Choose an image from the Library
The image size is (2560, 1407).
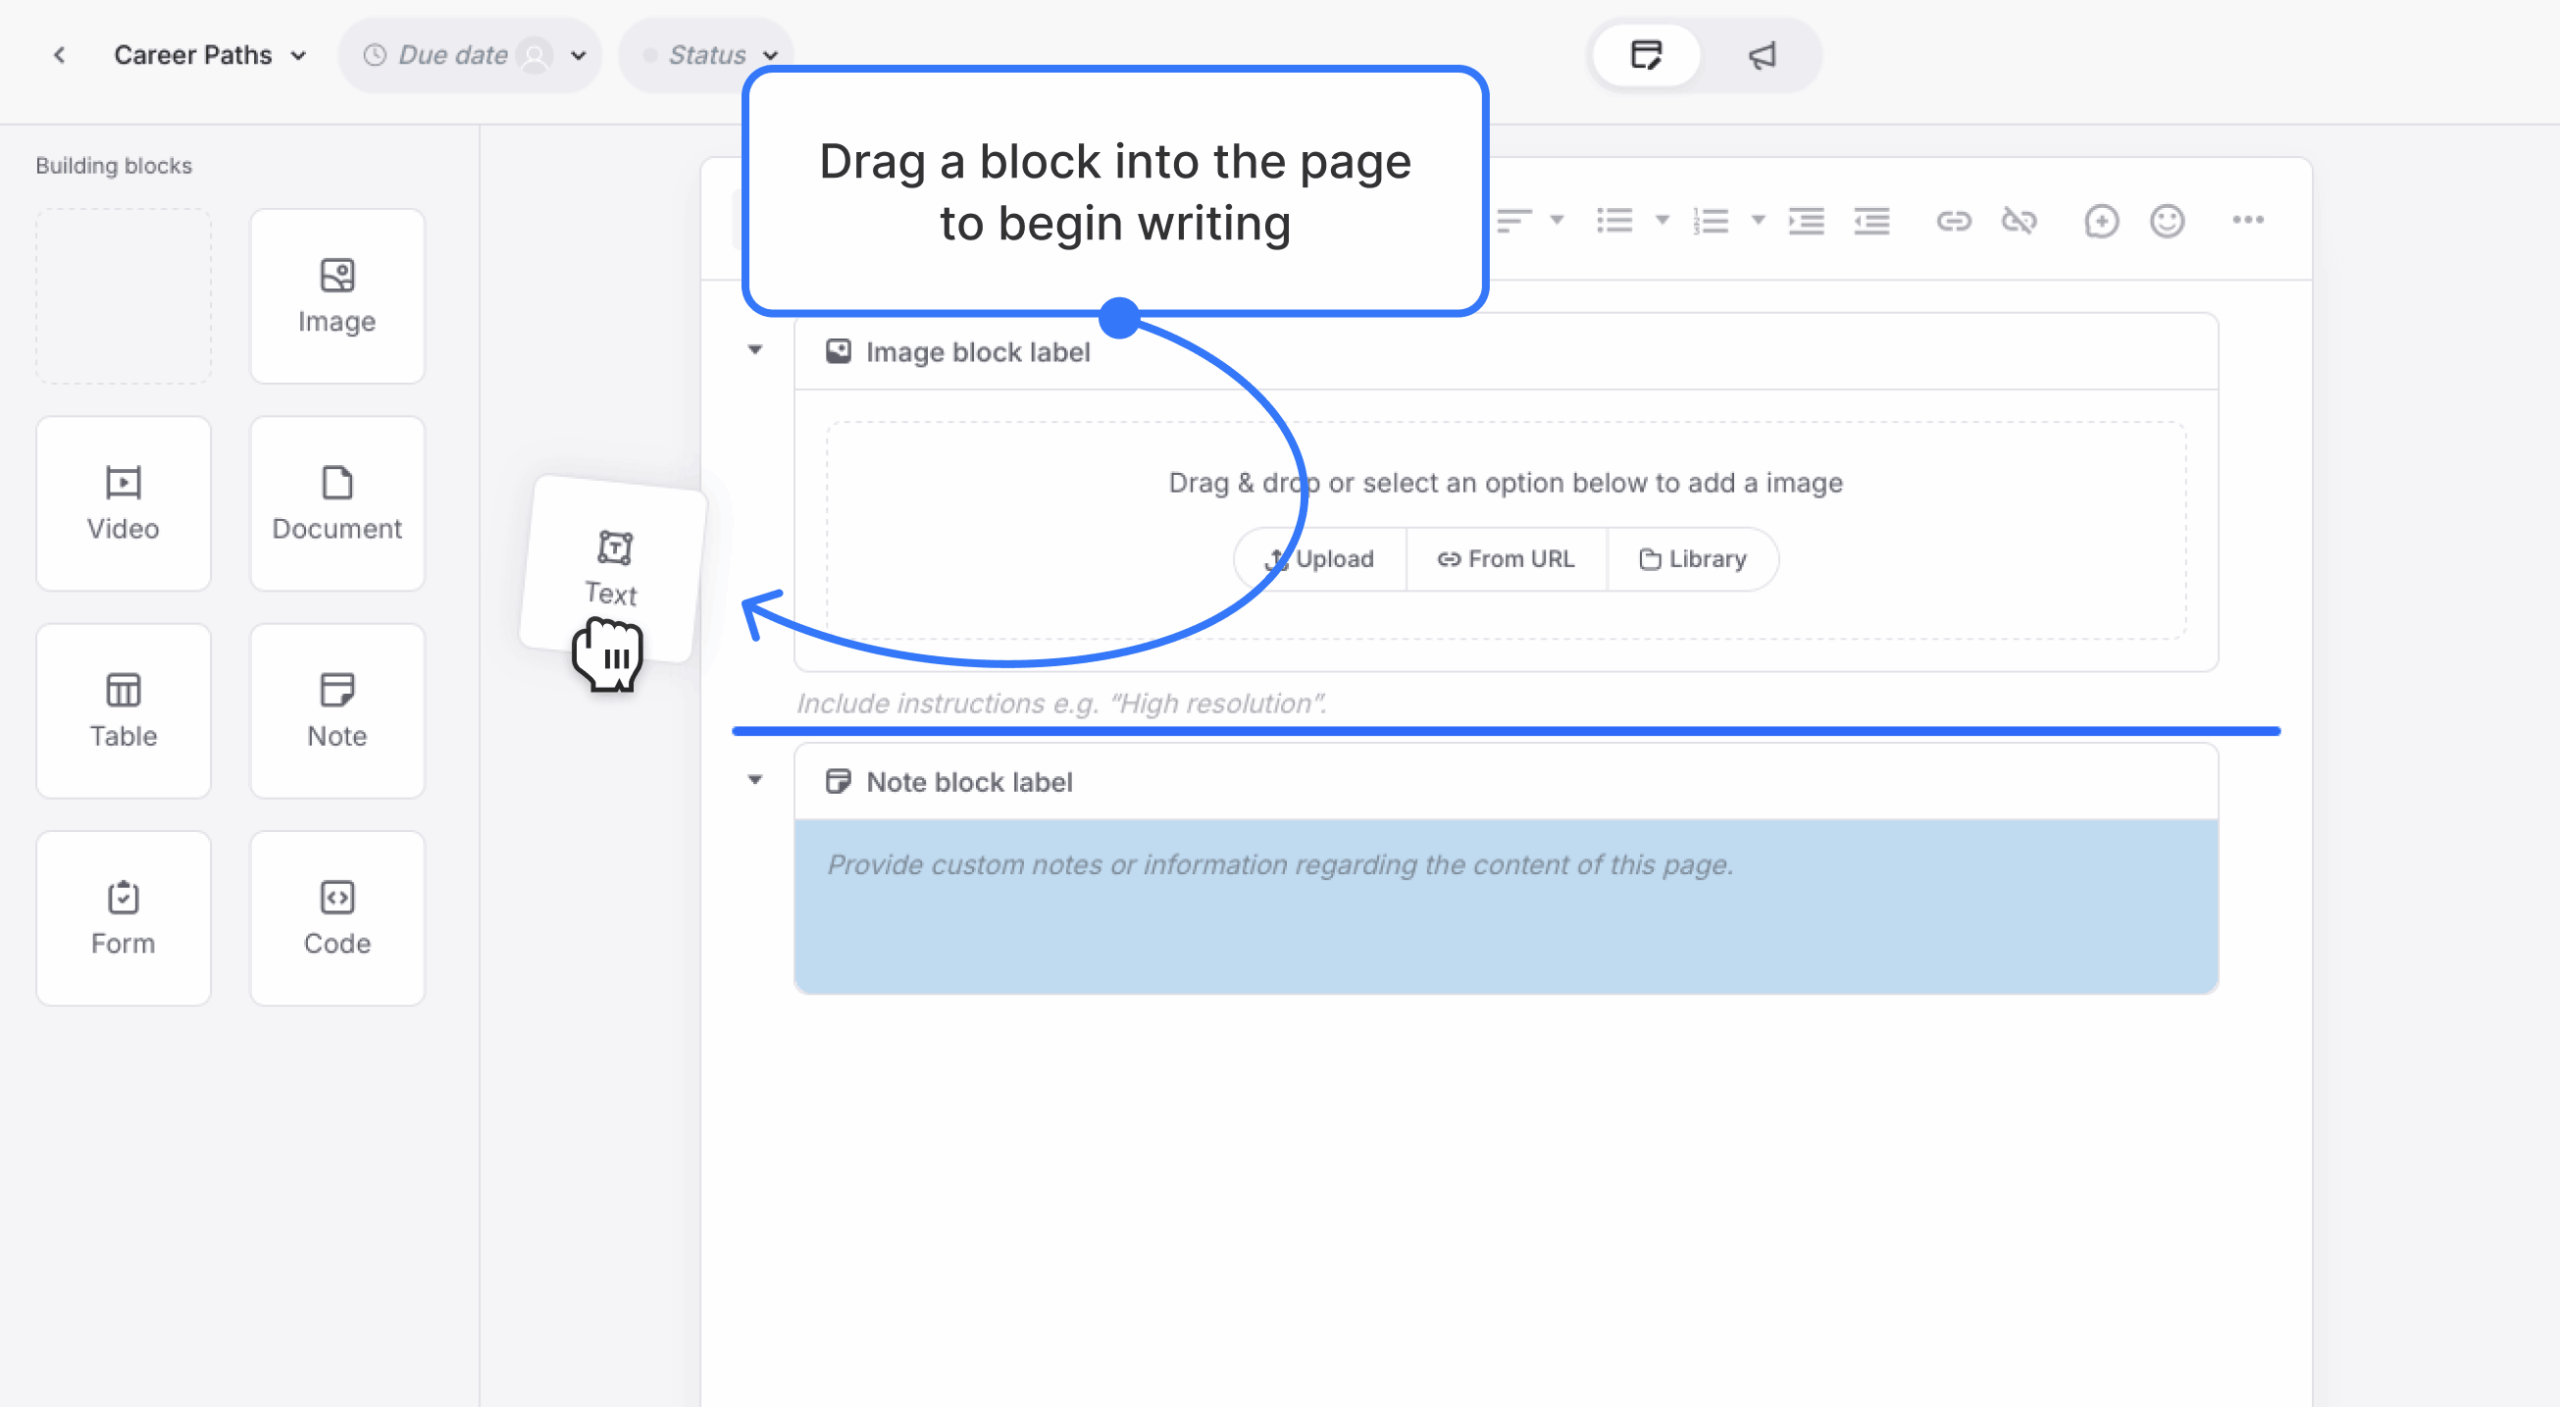(1692, 559)
